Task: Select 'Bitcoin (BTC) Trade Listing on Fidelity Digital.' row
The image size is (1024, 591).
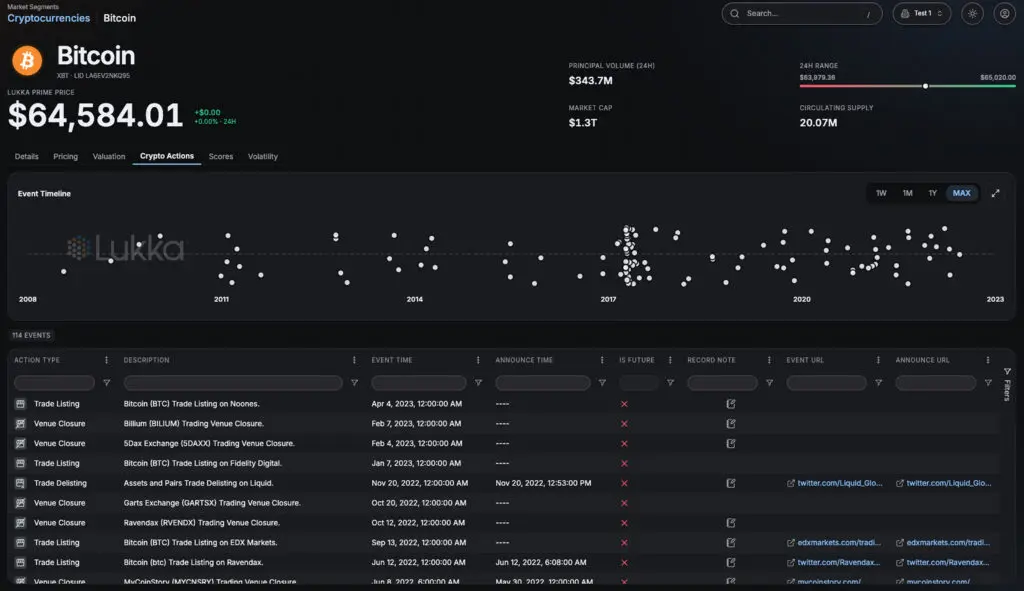Action: coord(503,464)
